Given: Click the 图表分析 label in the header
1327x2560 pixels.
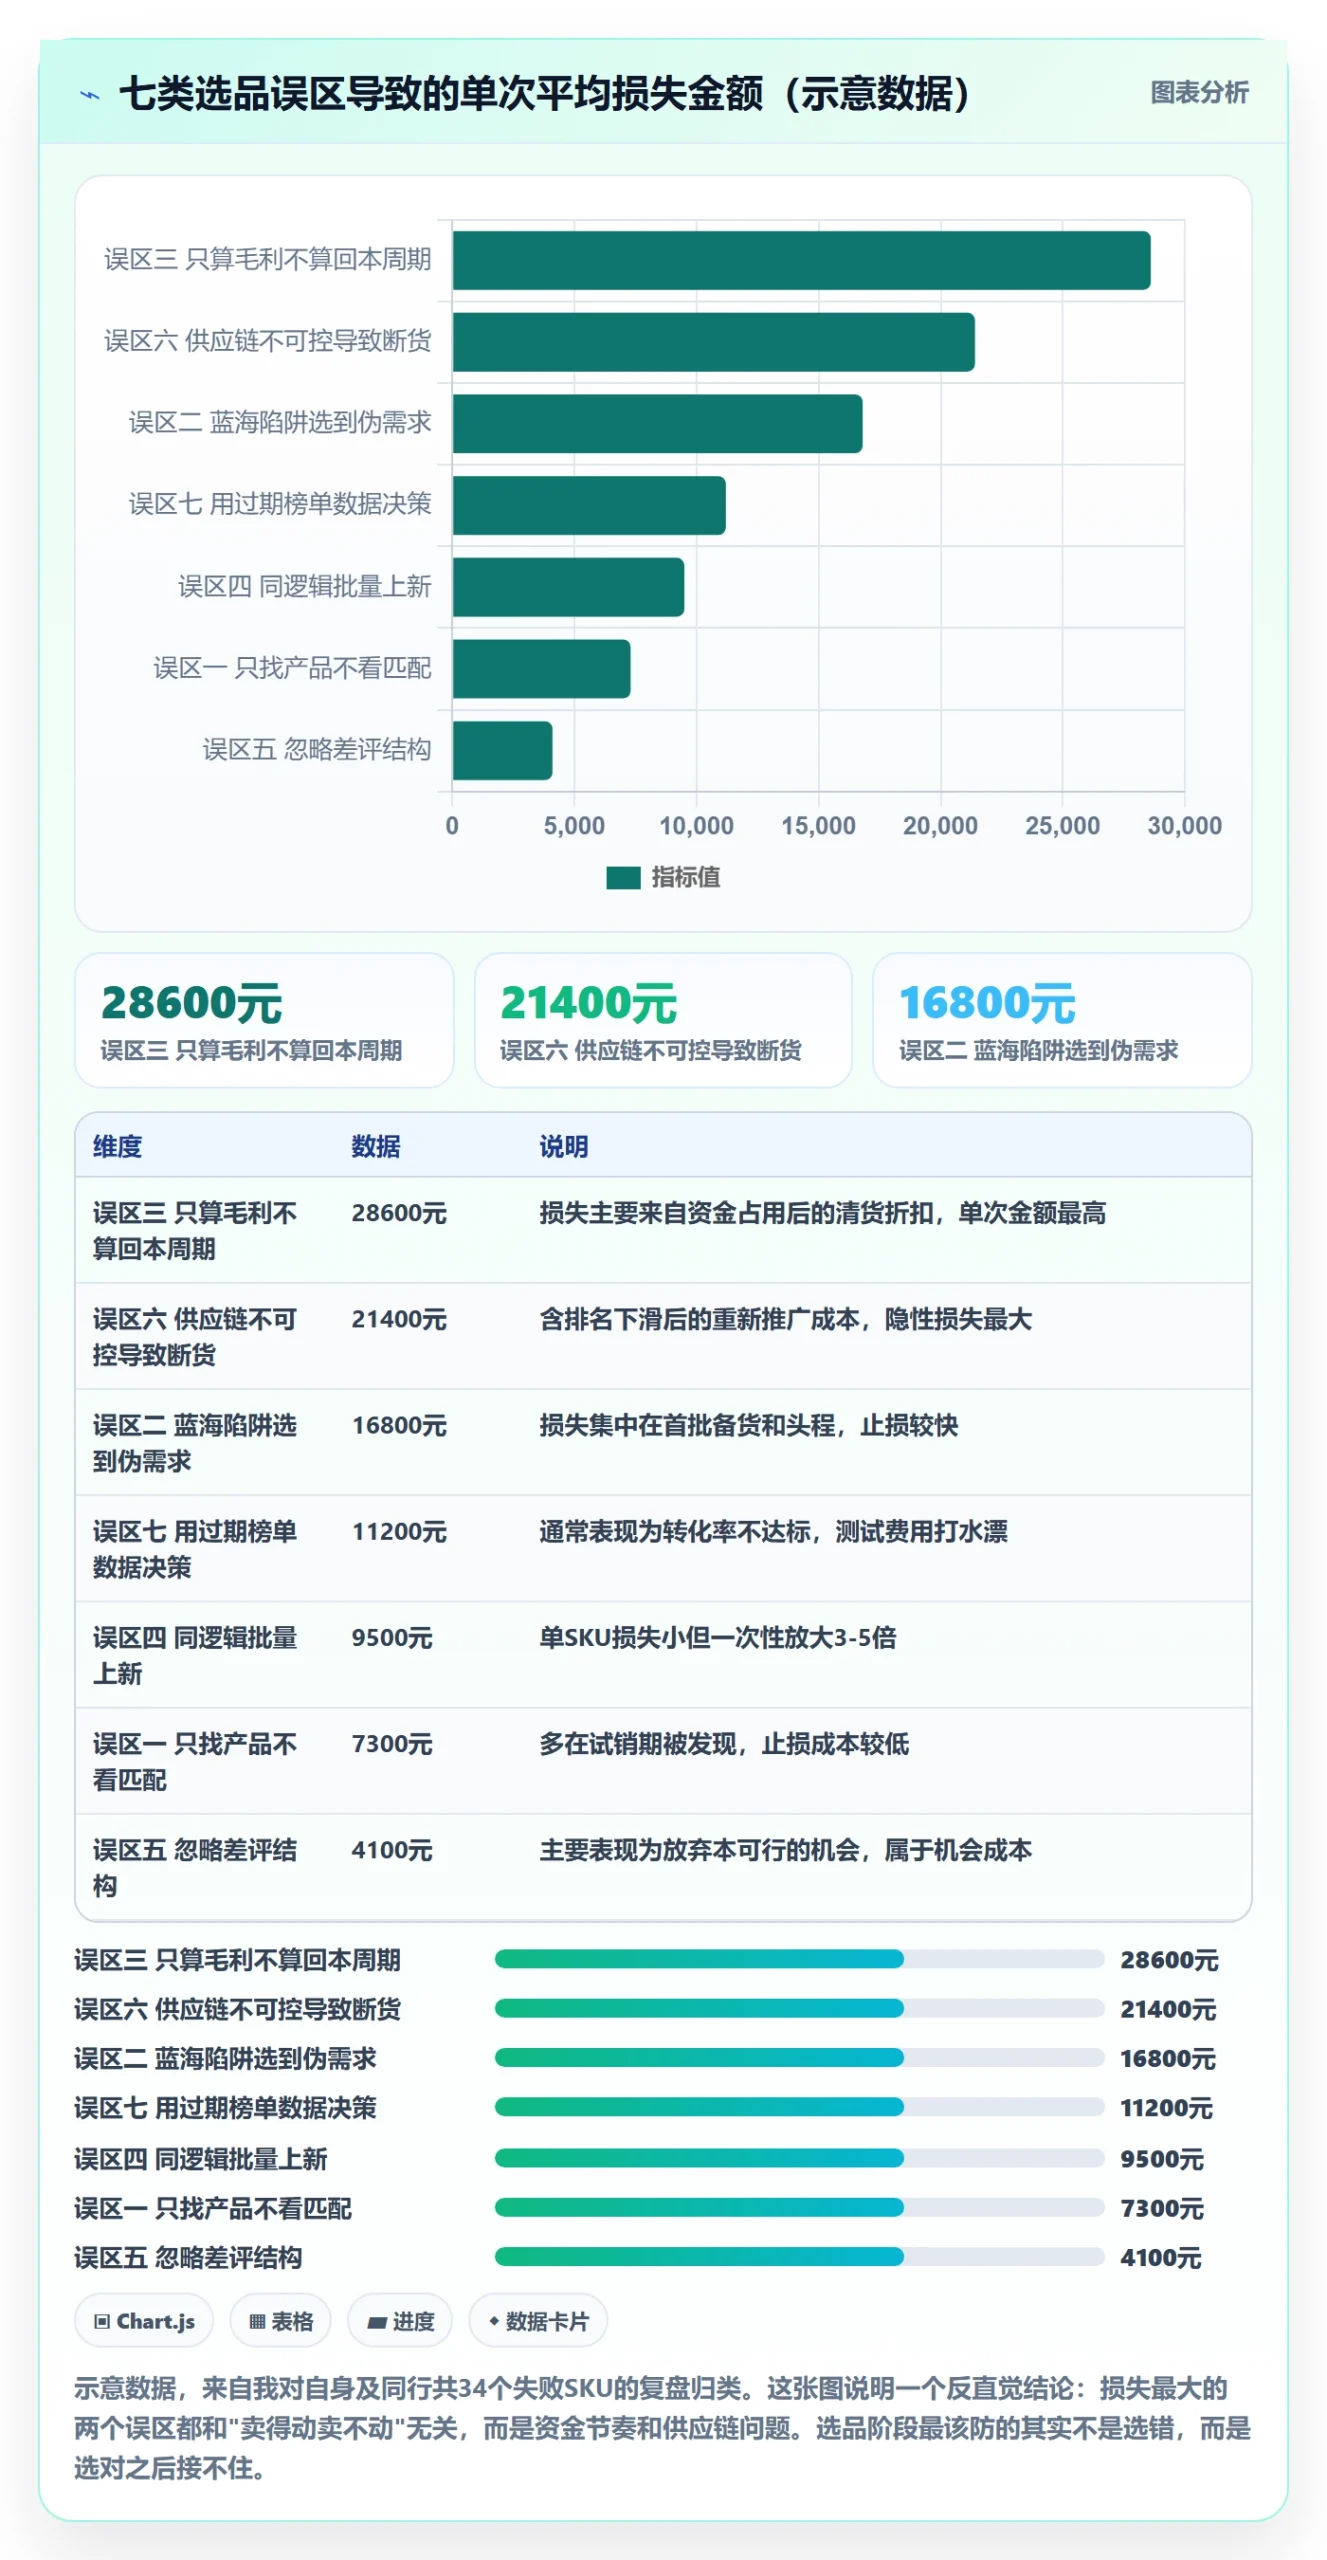Looking at the screenshot, I should (1199, 93).
